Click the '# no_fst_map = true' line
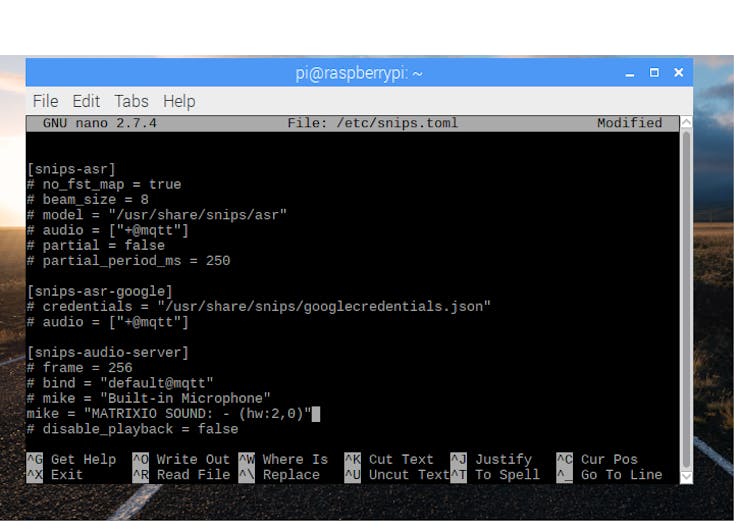This screenshot has height=529, width=740. [x=104, y=184]
